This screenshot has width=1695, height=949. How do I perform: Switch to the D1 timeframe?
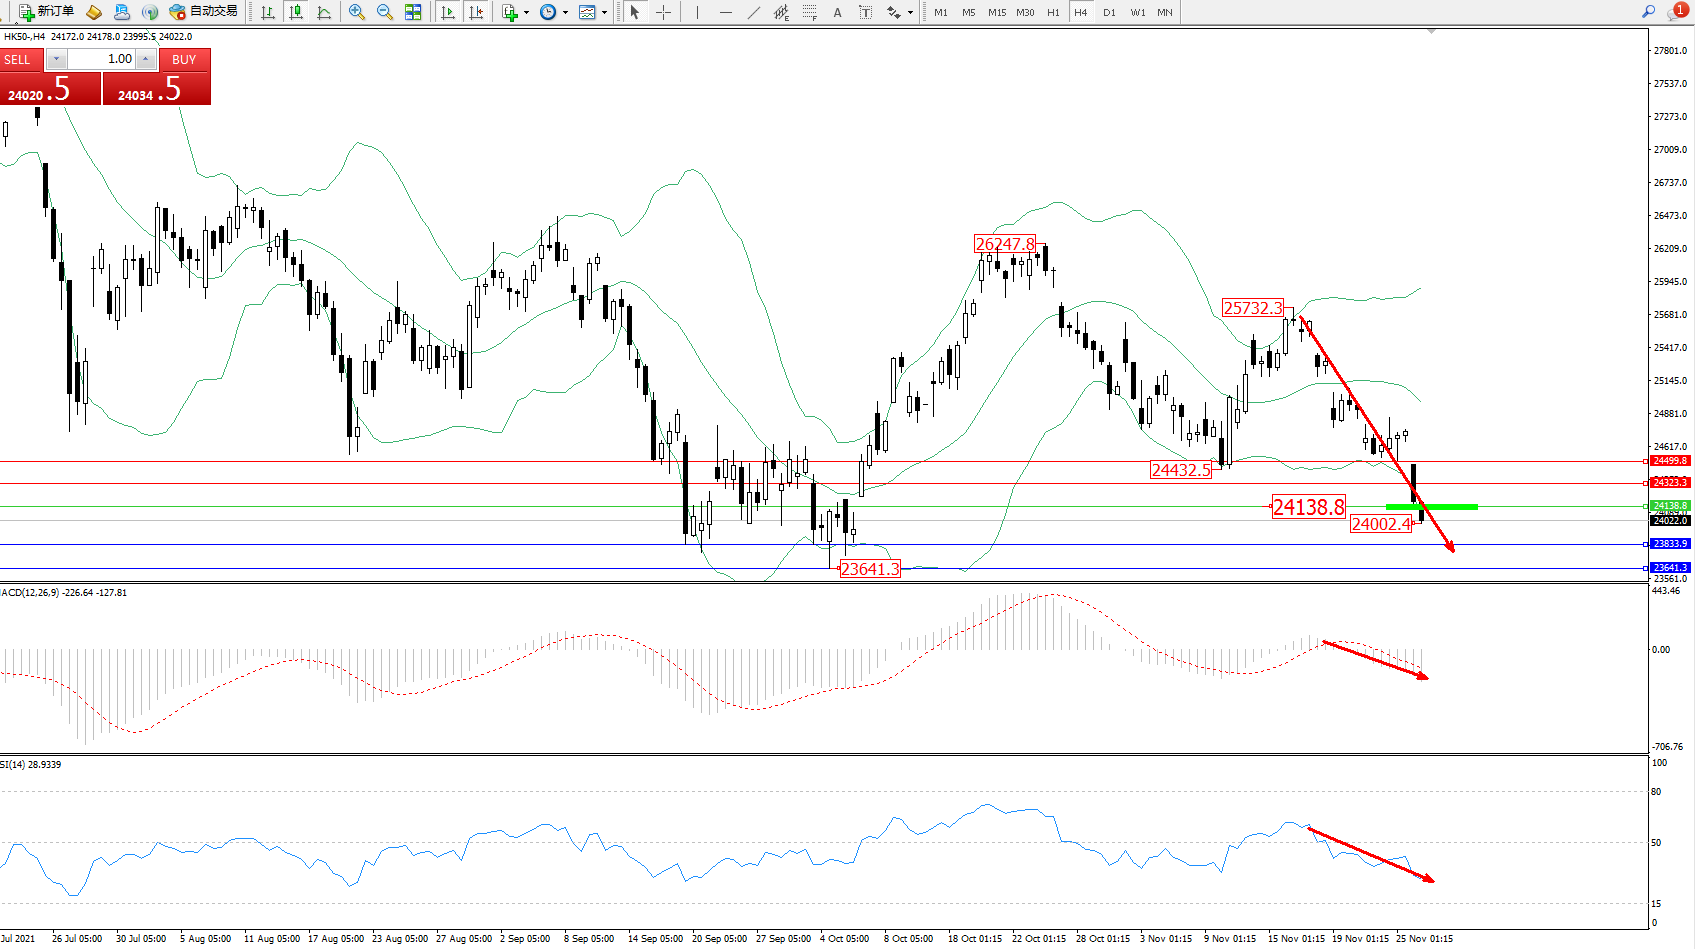click(1109, 12)
